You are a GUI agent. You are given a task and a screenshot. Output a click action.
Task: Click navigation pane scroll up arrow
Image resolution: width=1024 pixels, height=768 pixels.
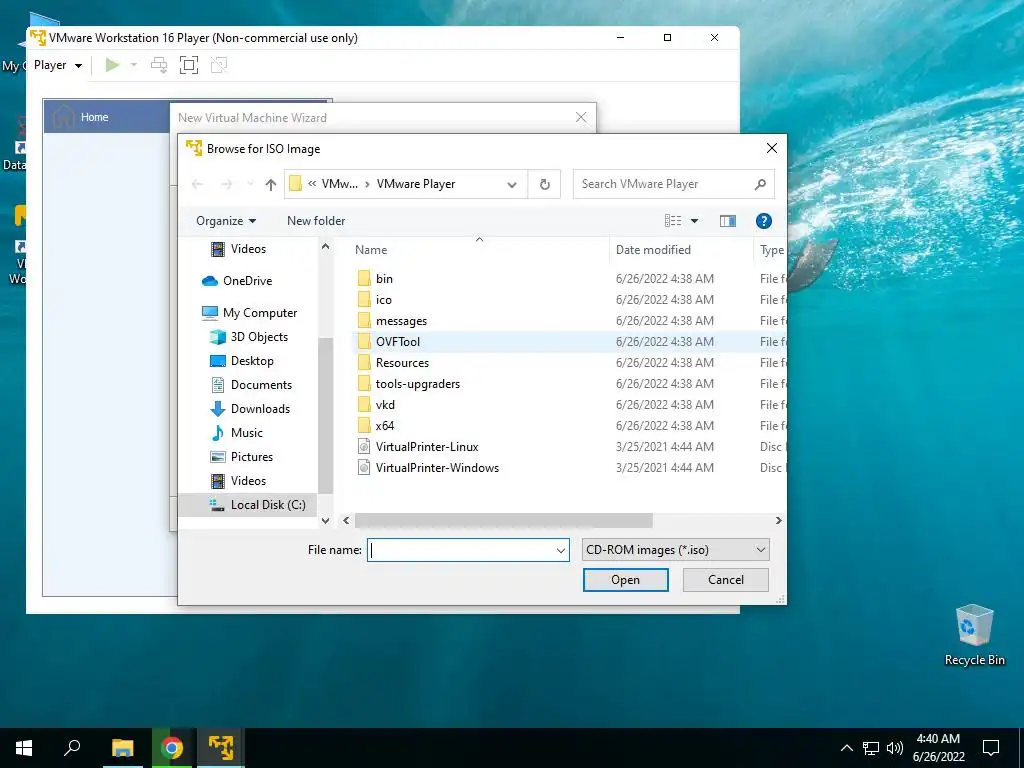(x=325, y=247)
